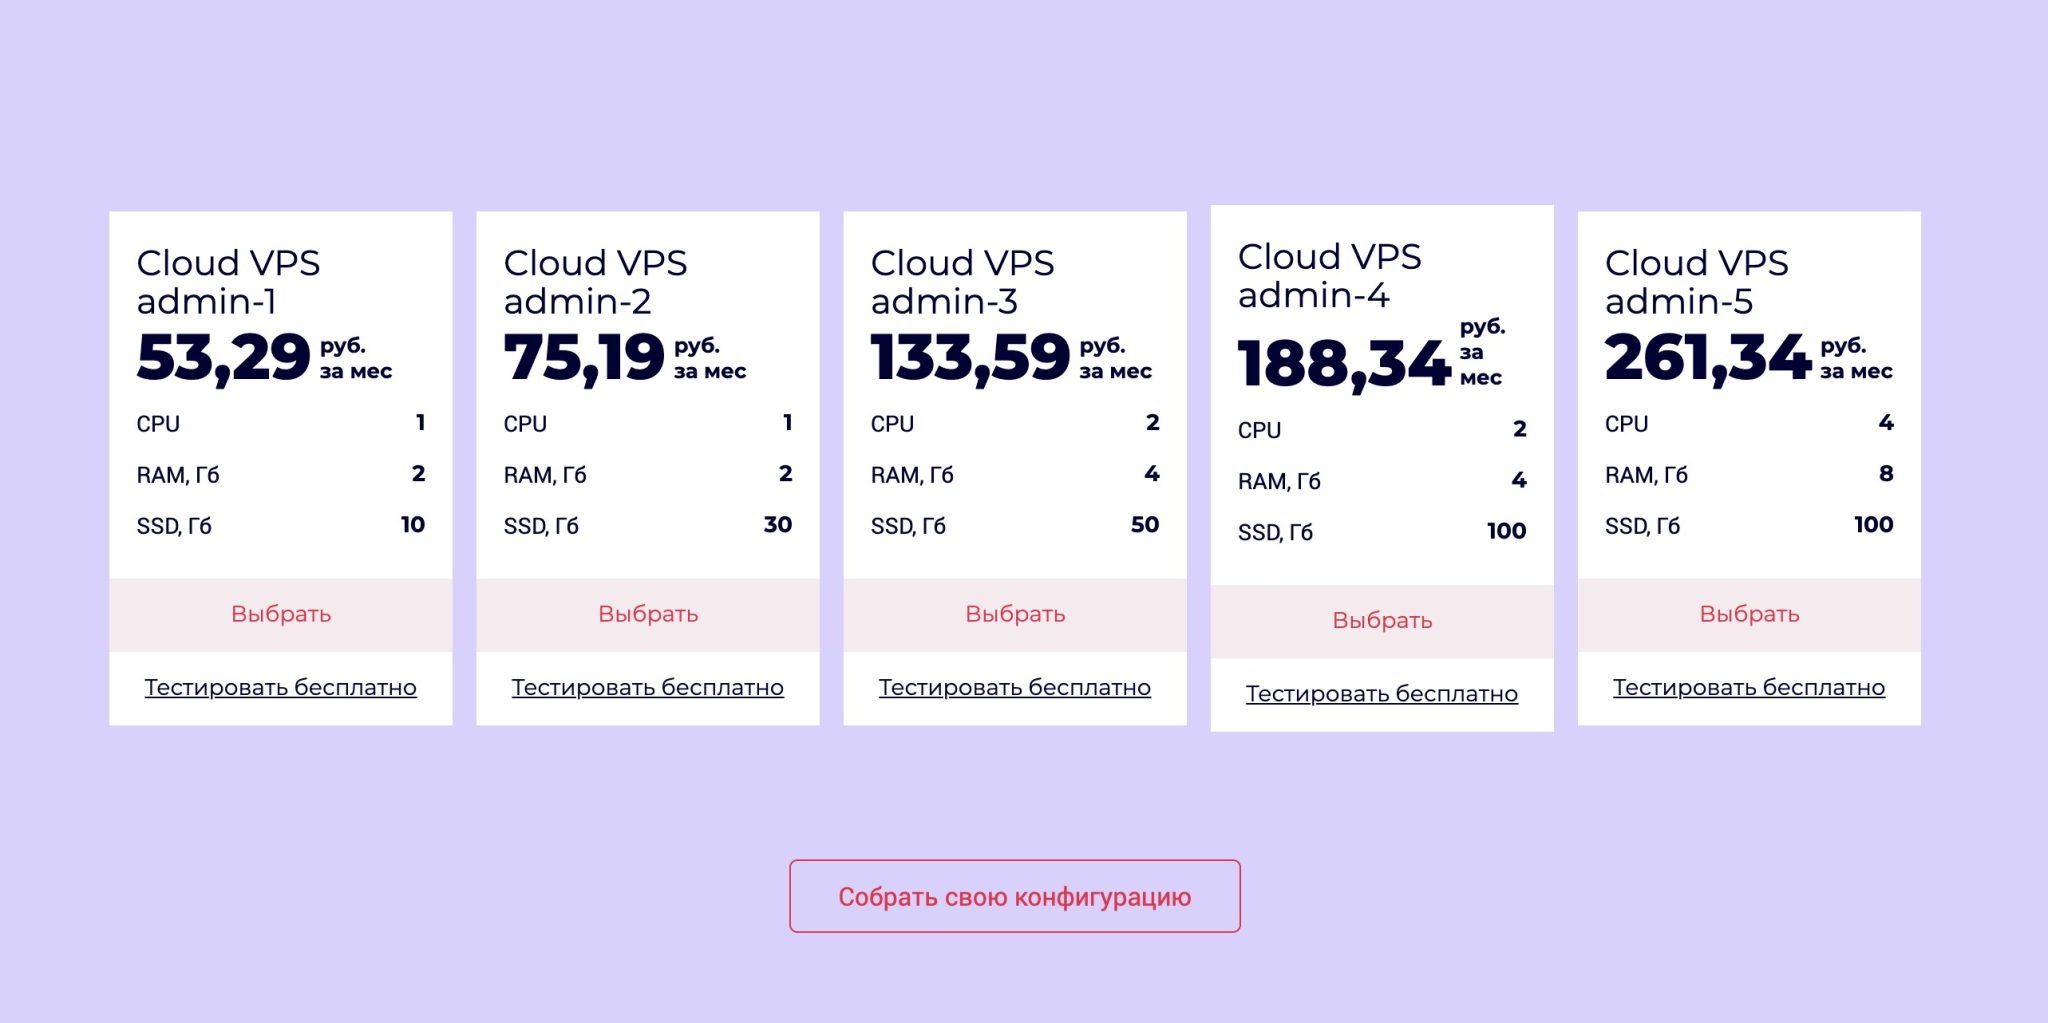The width and height of the screenshot is (2048, 1023).
Task: Click the 133,59 price figure
Action: (x=970, y=358)
